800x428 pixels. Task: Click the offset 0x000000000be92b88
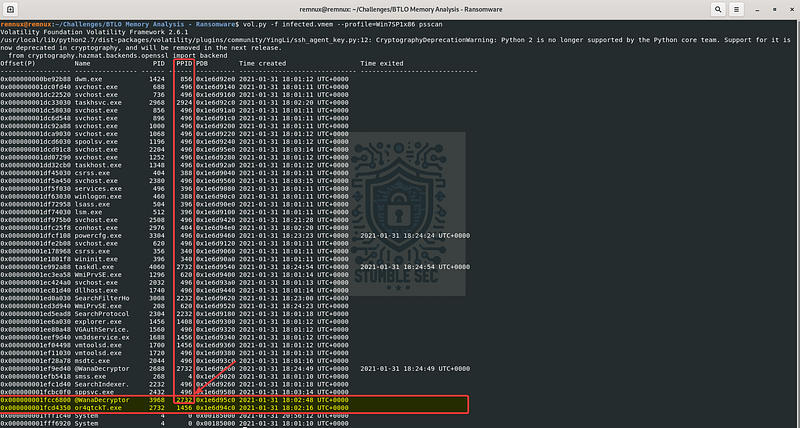click(36, 79)
